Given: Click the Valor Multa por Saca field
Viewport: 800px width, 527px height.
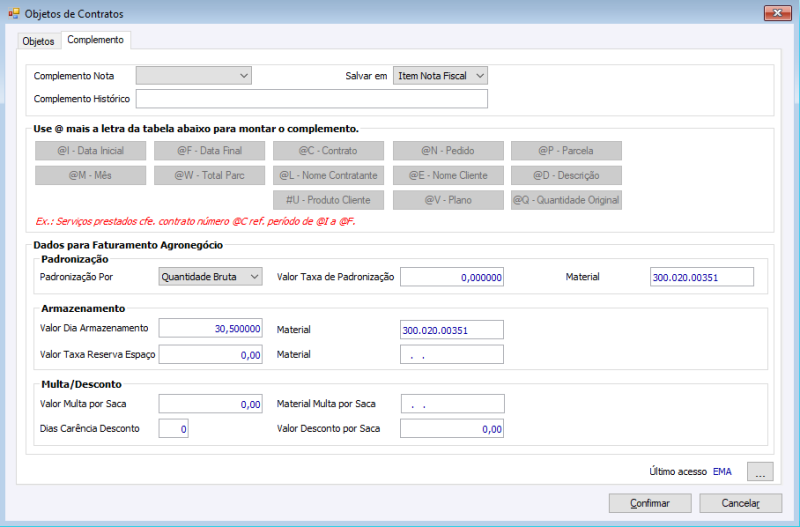Looking at the screenshot, I should (210, 404).
